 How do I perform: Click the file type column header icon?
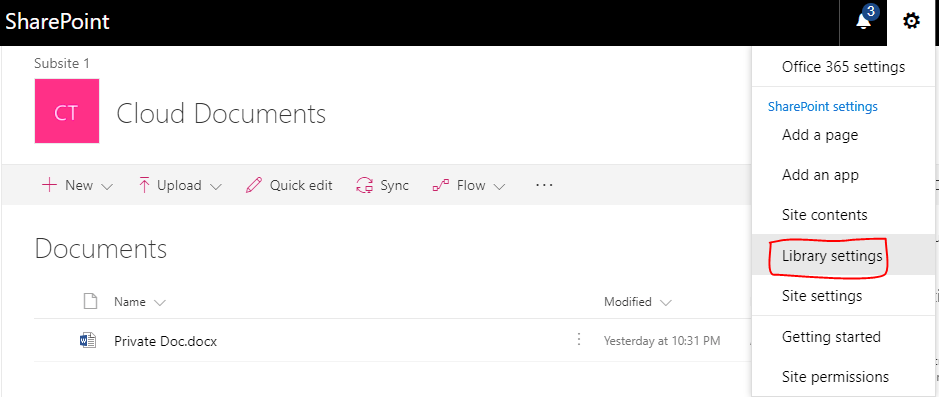pos(90,302)
